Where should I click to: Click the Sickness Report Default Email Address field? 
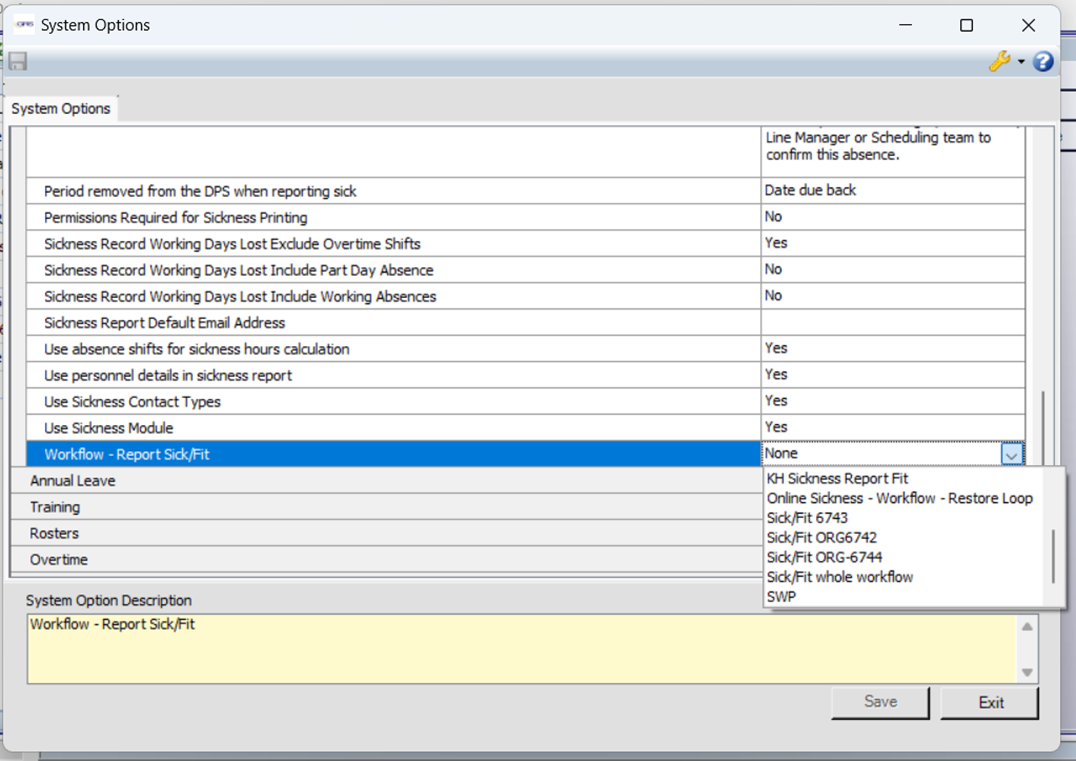(892, 323)
